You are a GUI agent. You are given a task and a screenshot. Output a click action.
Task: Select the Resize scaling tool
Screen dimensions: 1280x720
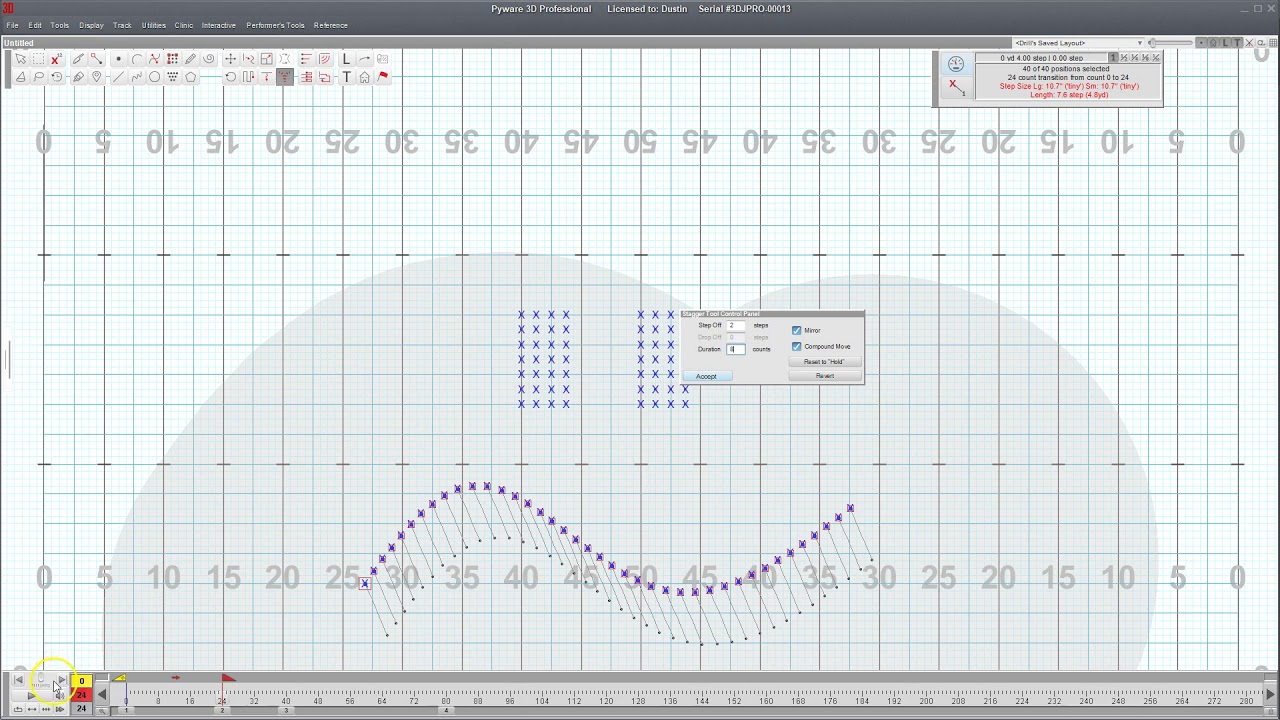point(266,59)
